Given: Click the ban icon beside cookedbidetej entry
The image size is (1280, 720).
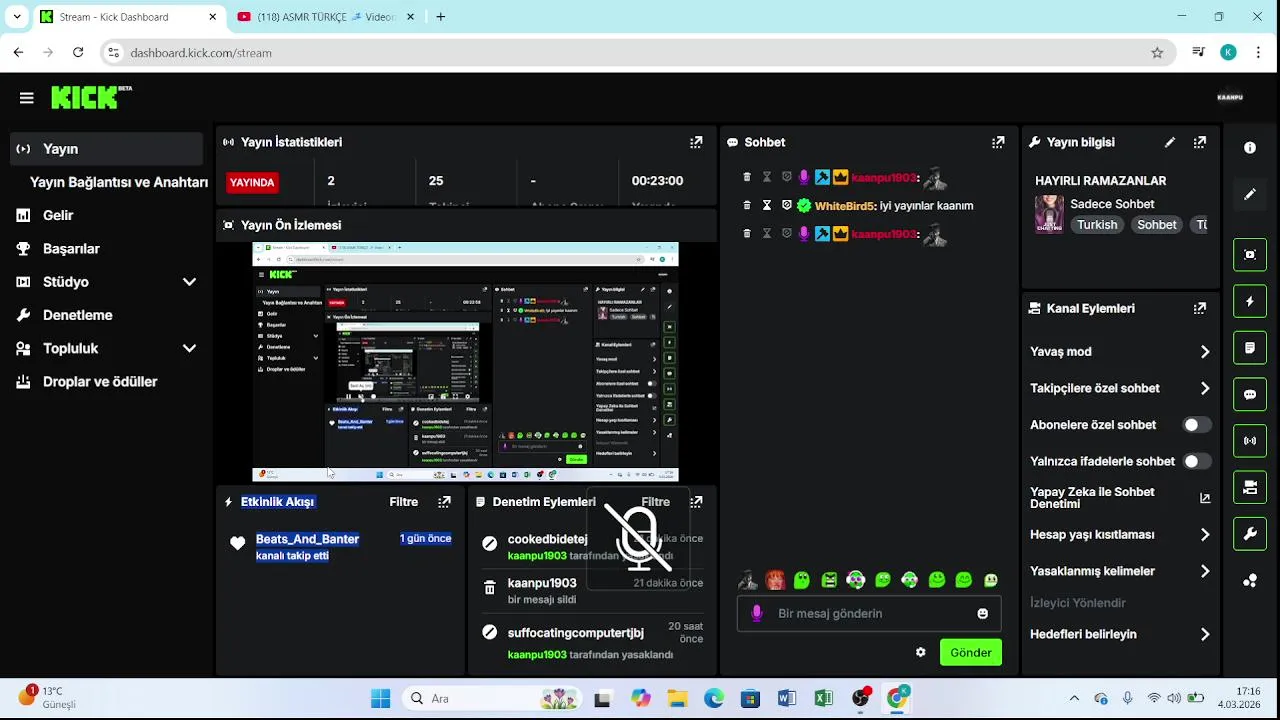Looking at the screenshot, I should point(490,544).
